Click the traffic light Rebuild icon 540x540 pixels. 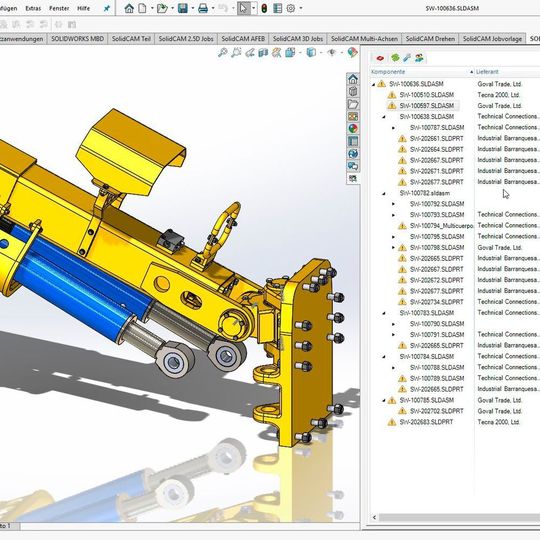[x=264, y=8]
